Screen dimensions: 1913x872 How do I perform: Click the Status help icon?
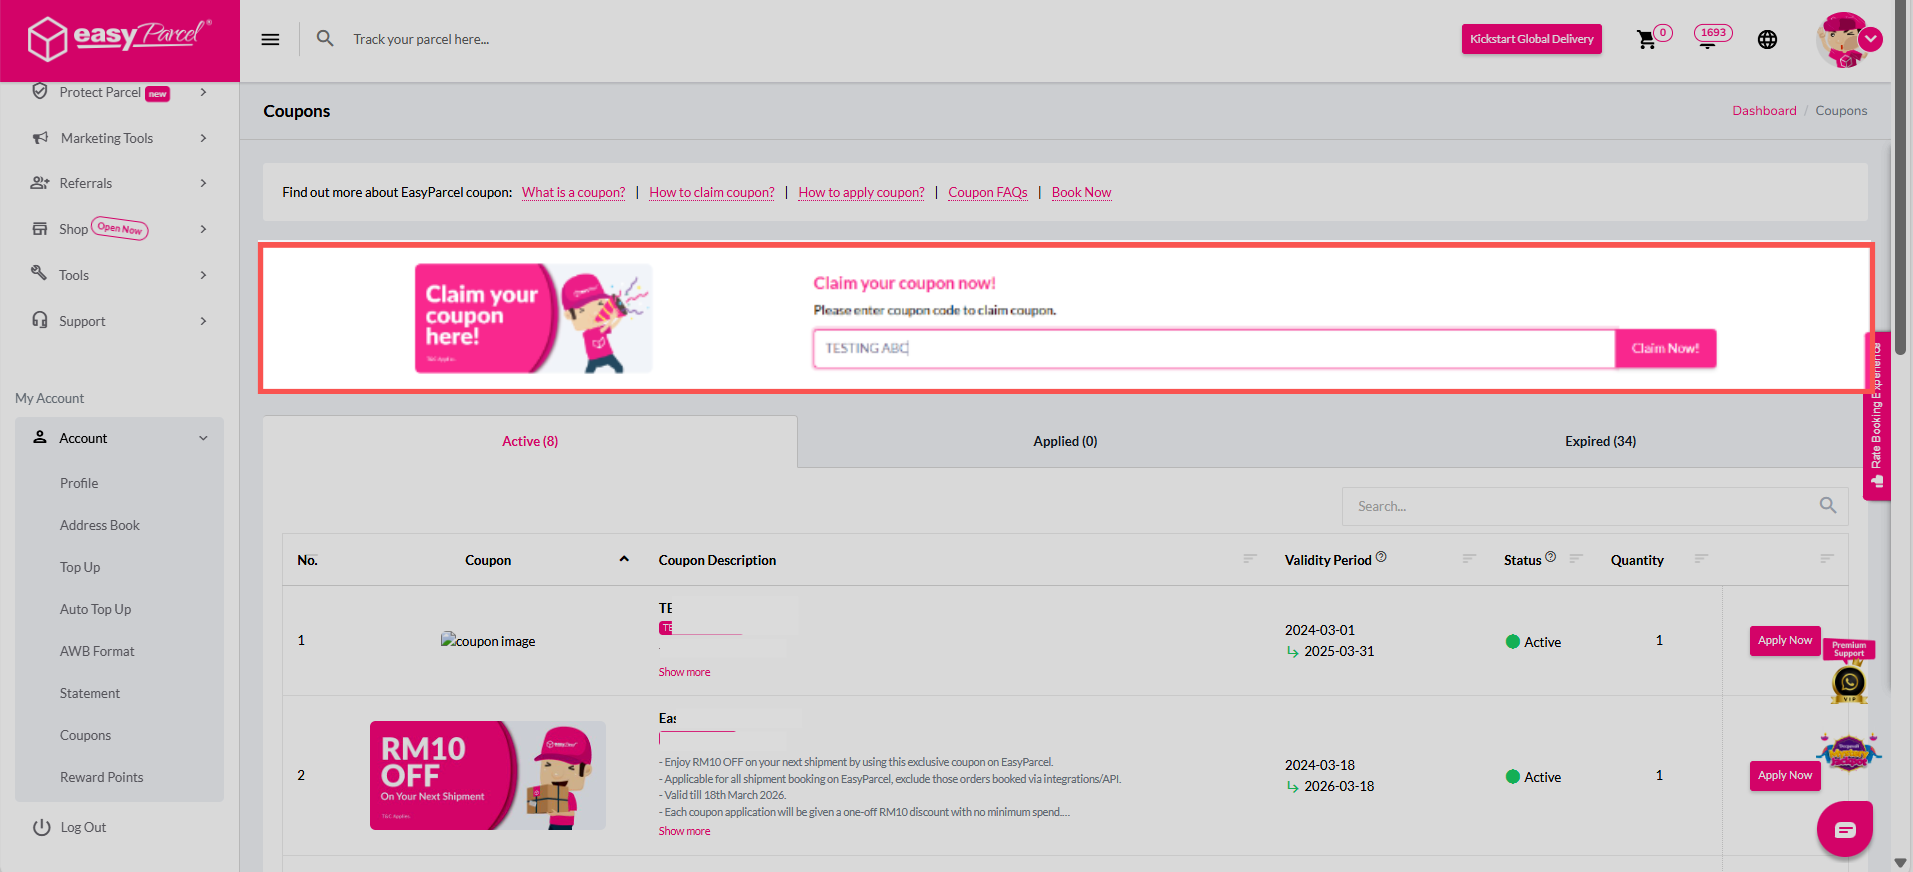pos(1550,556)
